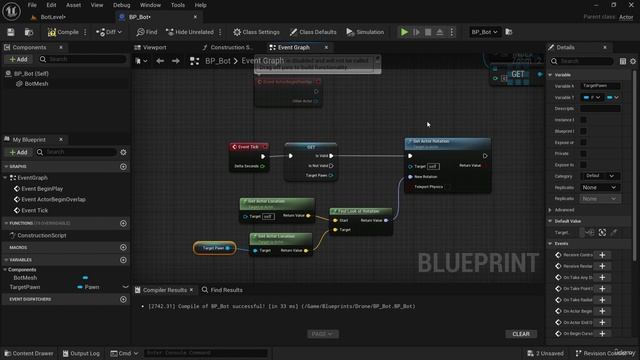Open the Edit menu
Image resolution: width=640 pixels, height=360 pixels.
tap(51, 5)
